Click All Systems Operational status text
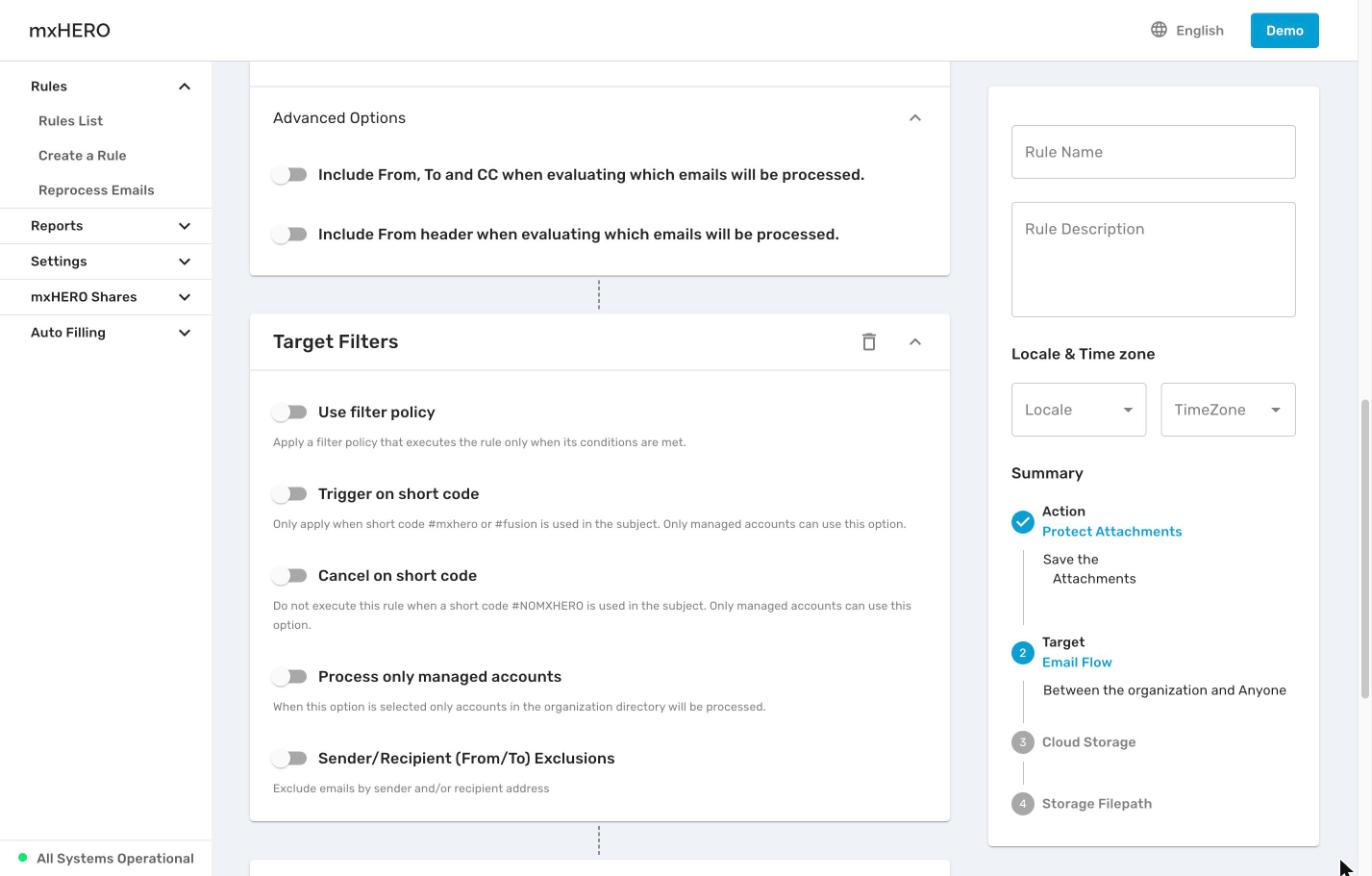This screenshot has height=876, width=1372. [x=115, y=858]
